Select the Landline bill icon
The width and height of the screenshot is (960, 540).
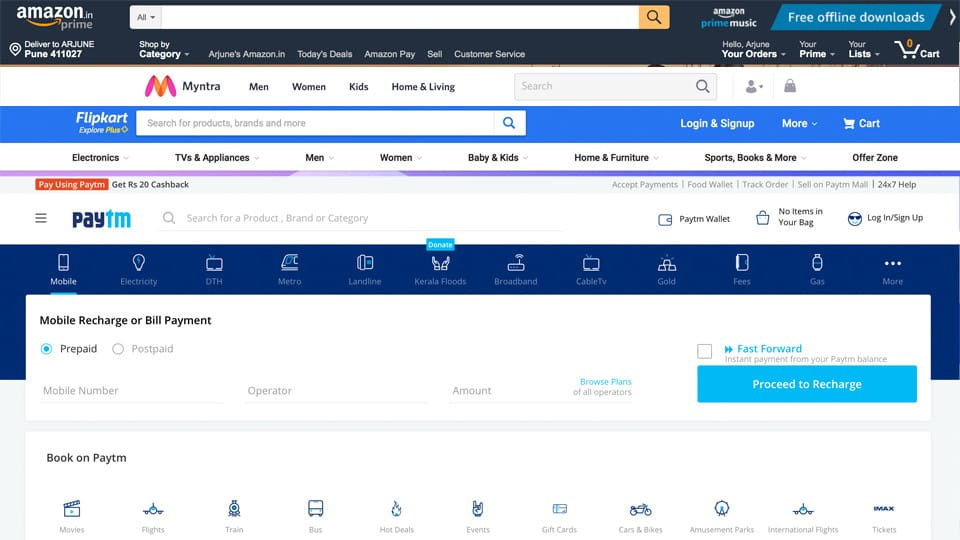pos(365,263)
